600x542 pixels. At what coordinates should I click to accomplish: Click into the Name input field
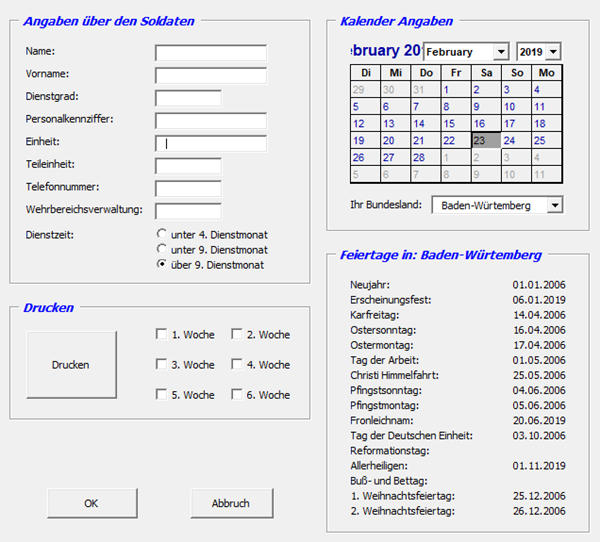coord(211,52)
